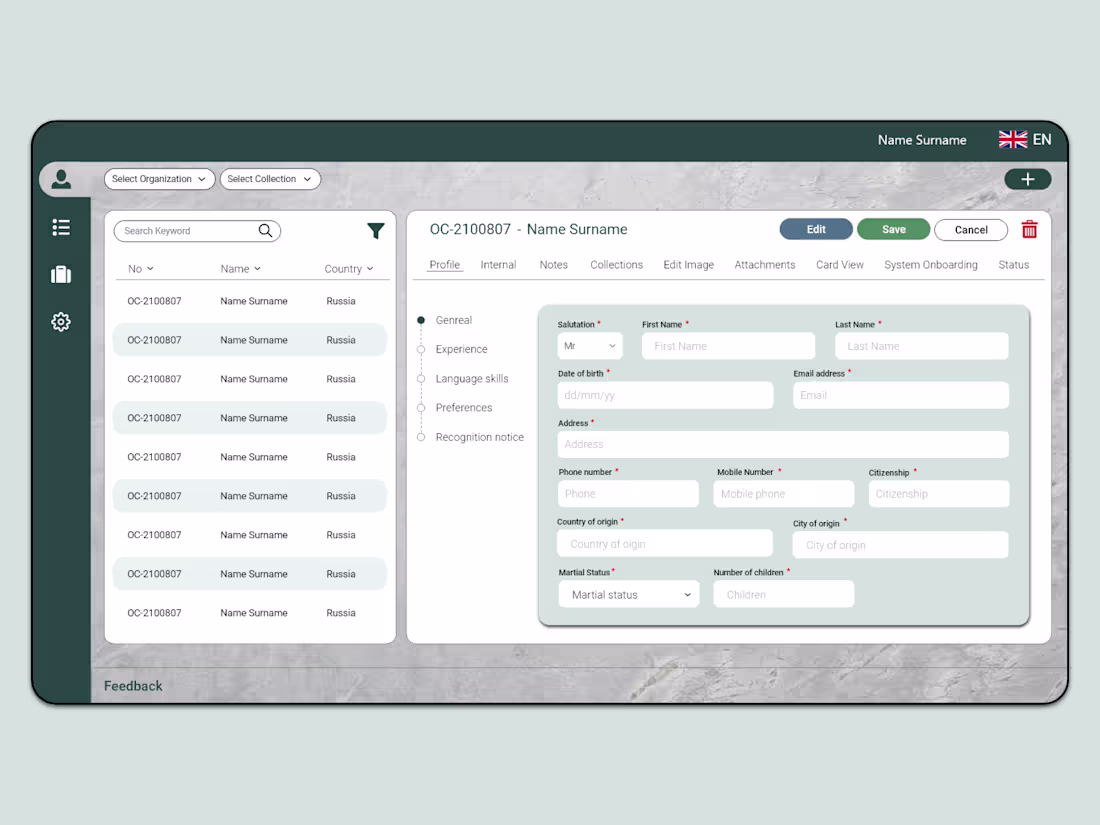This screenshot has width=1100, height=825.
Task: Open the filter panel above the record list
Action: click(376, 231)
